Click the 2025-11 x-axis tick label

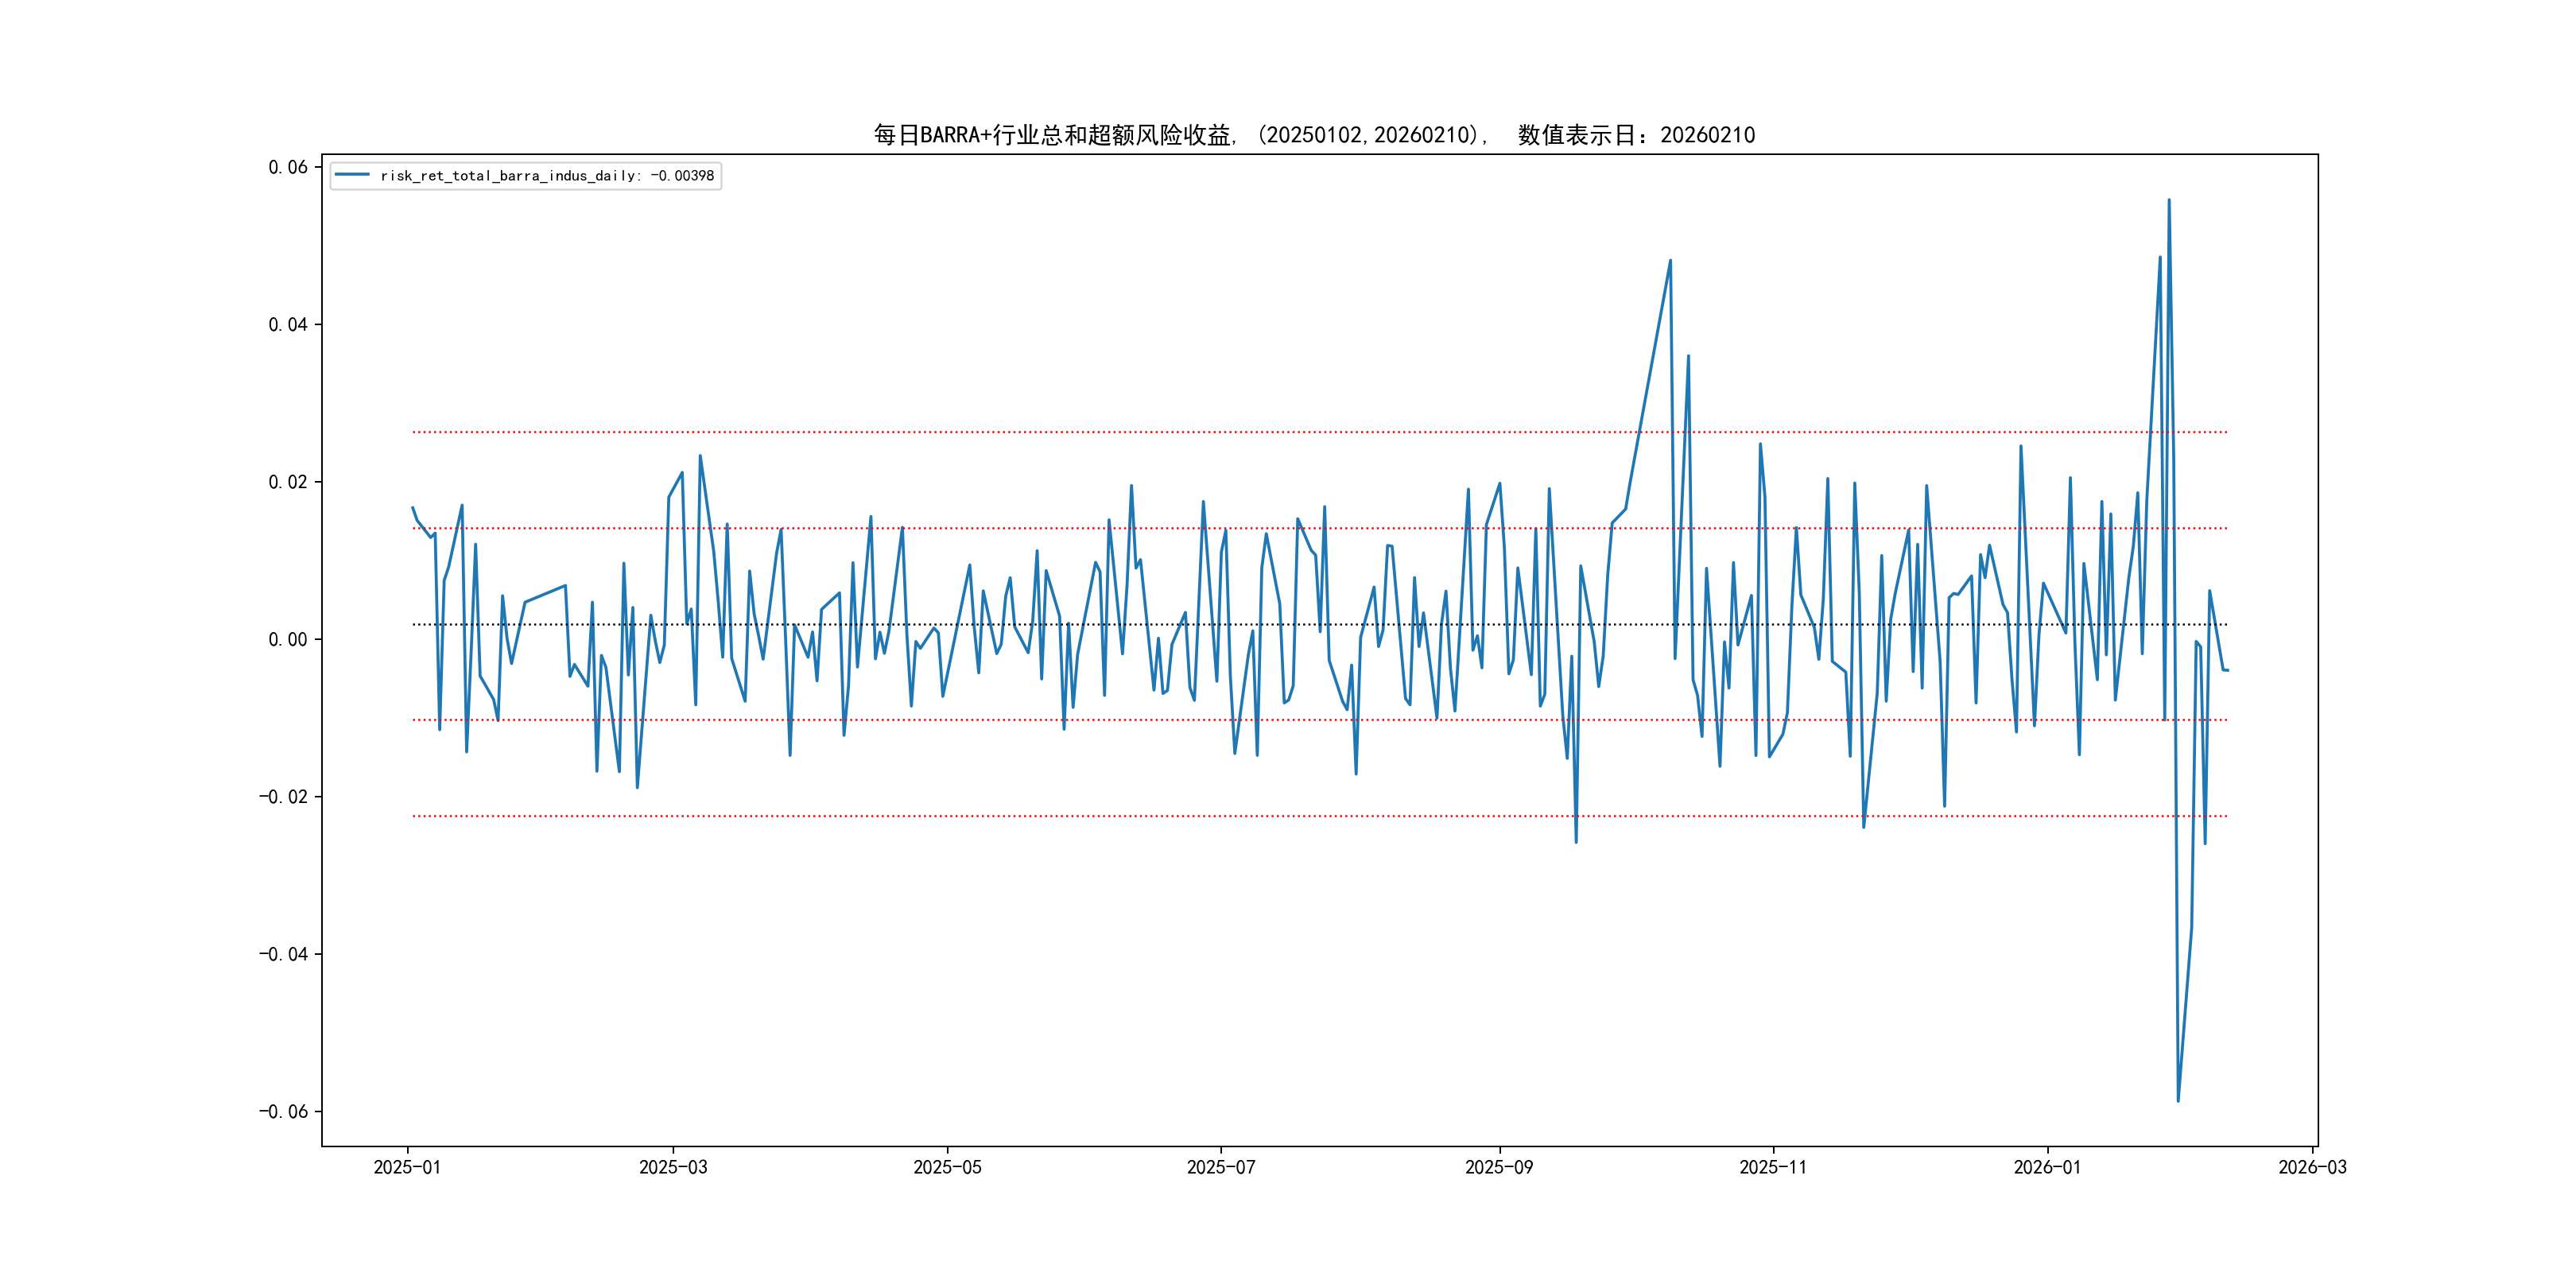pyautogui.click(x=1772, y=1167)
